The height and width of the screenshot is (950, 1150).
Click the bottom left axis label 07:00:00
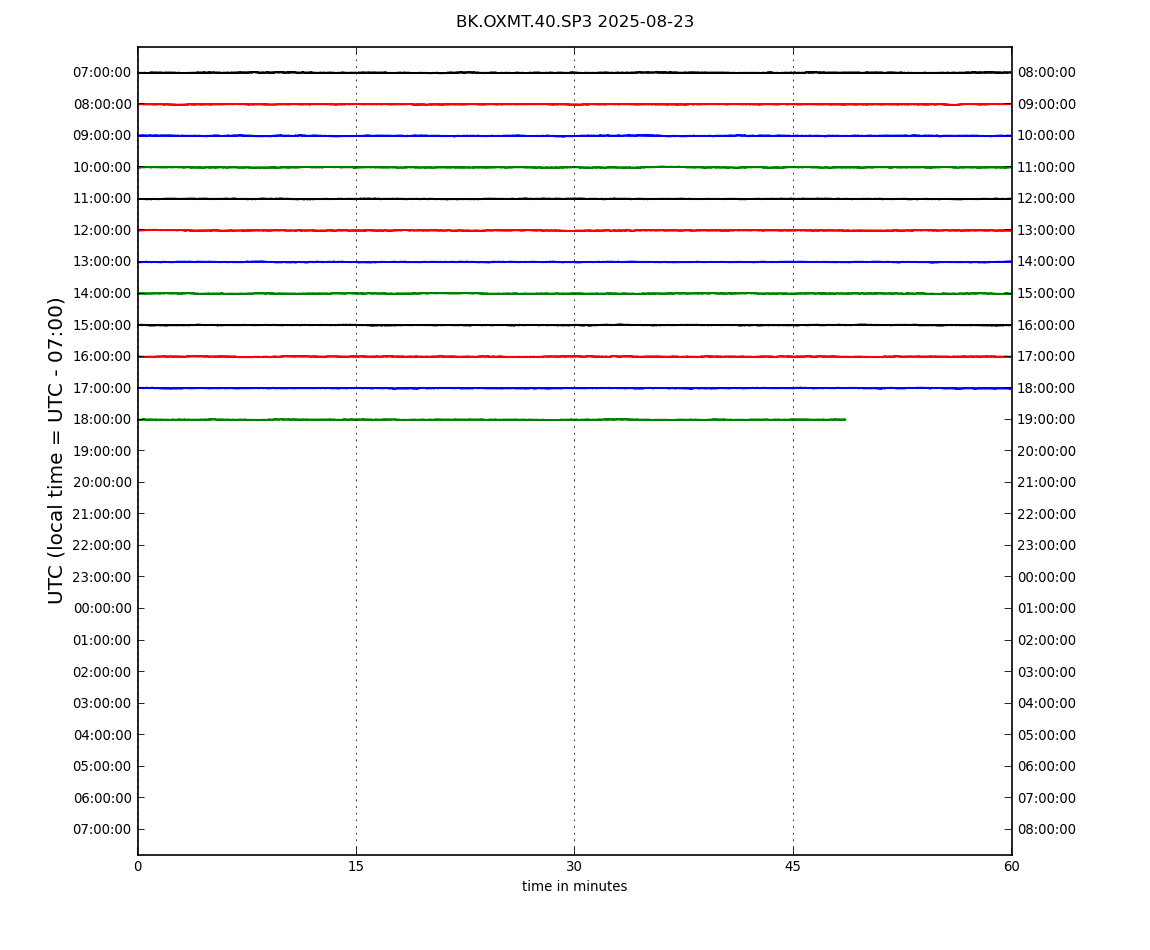102,830
